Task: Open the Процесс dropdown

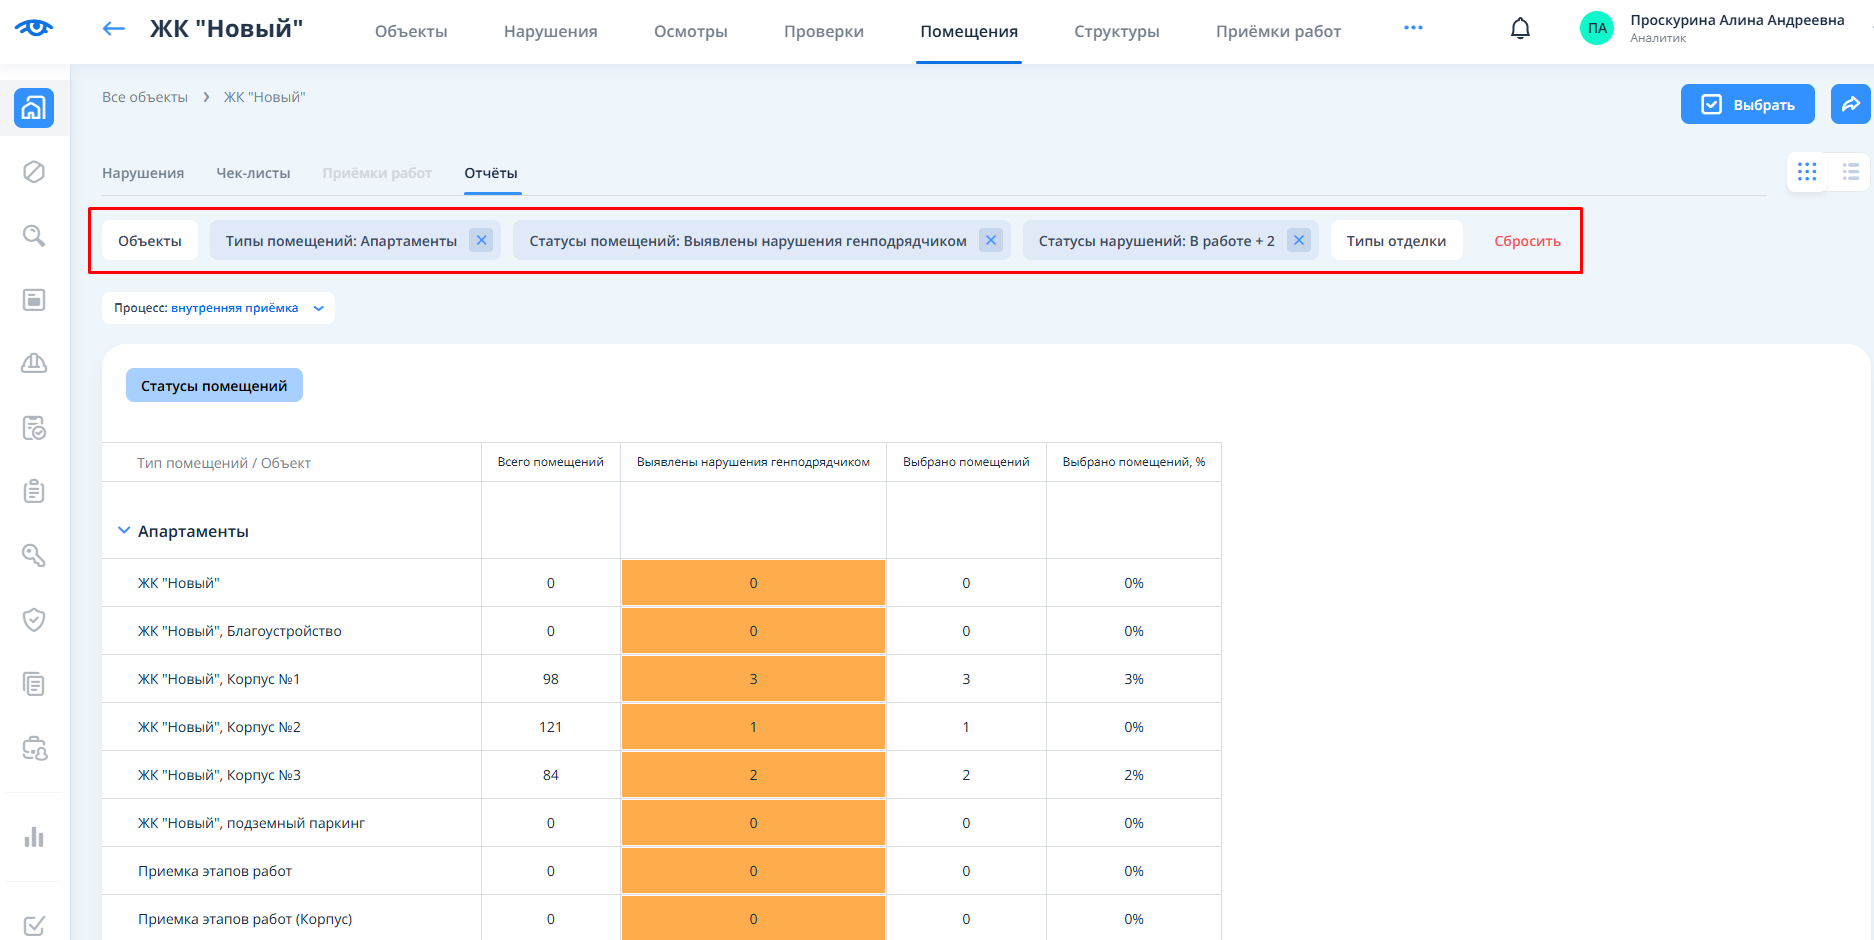Action: (x=218, y=308)
